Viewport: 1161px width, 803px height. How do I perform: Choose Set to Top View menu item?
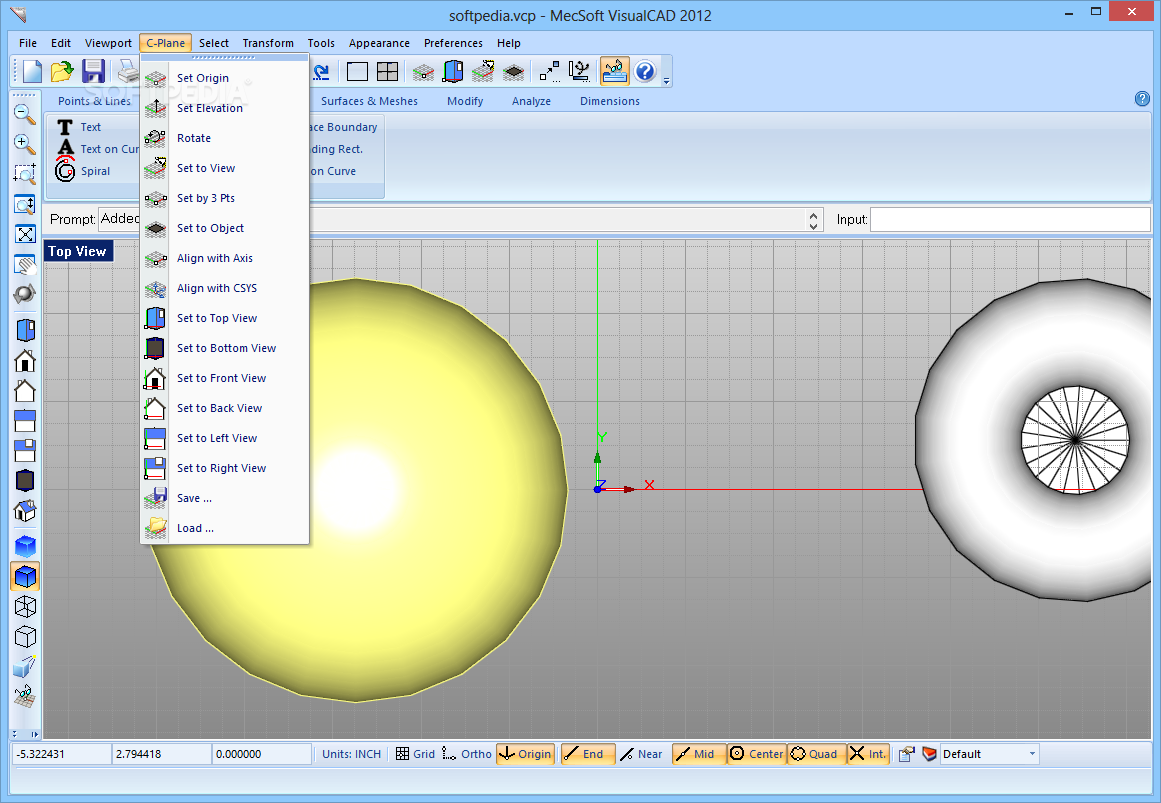coord(224,318)
